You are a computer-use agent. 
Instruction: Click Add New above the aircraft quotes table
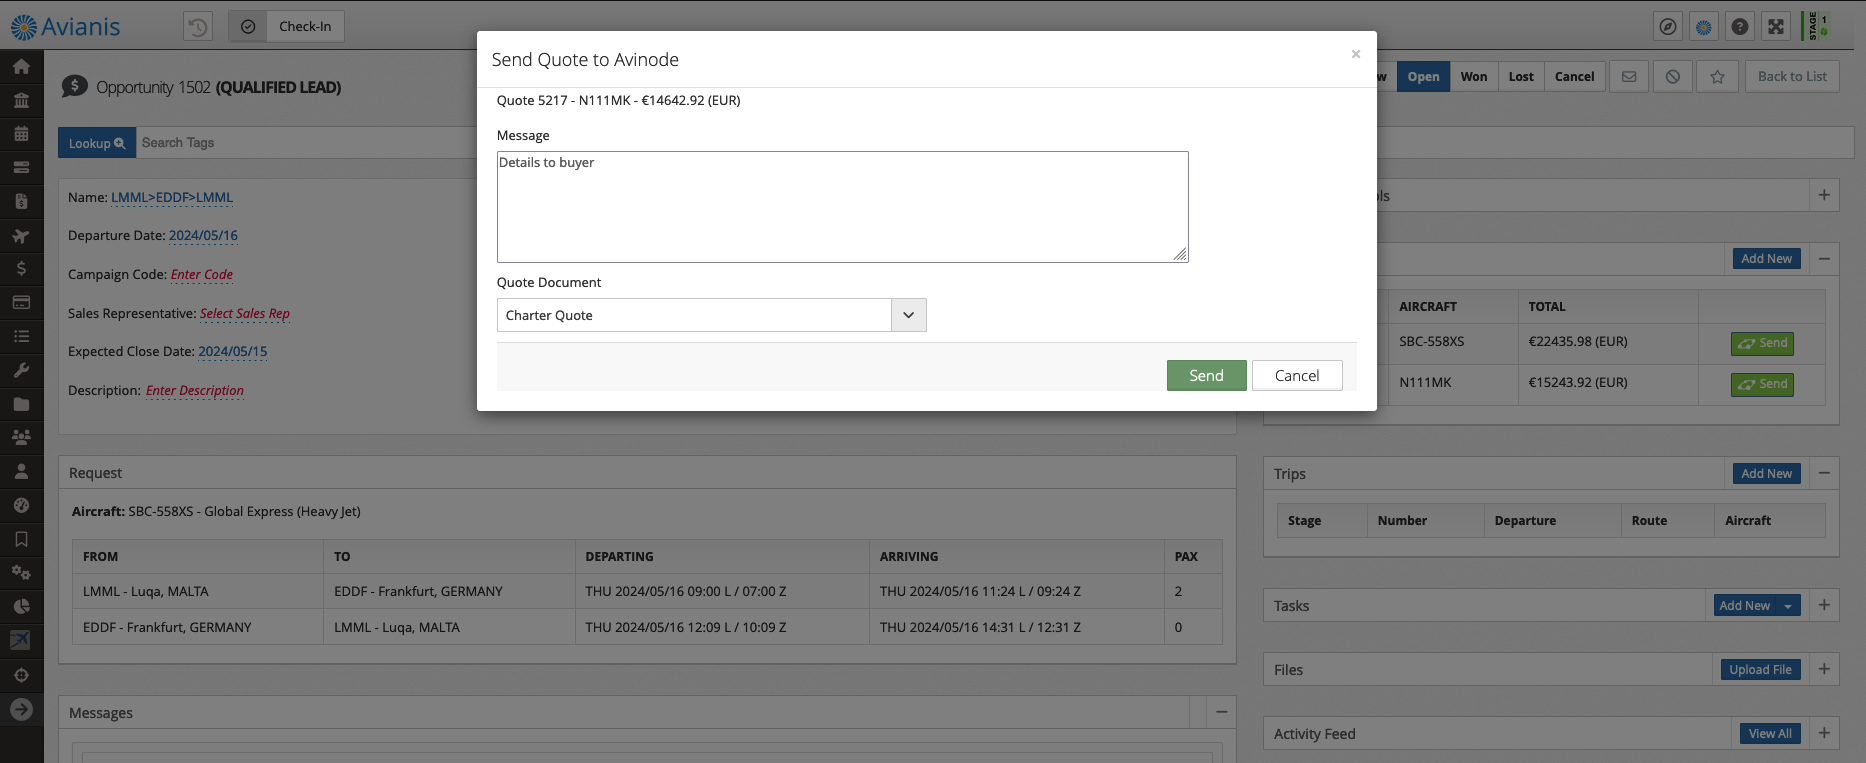pyautogui.click(x=1766, y=259)
